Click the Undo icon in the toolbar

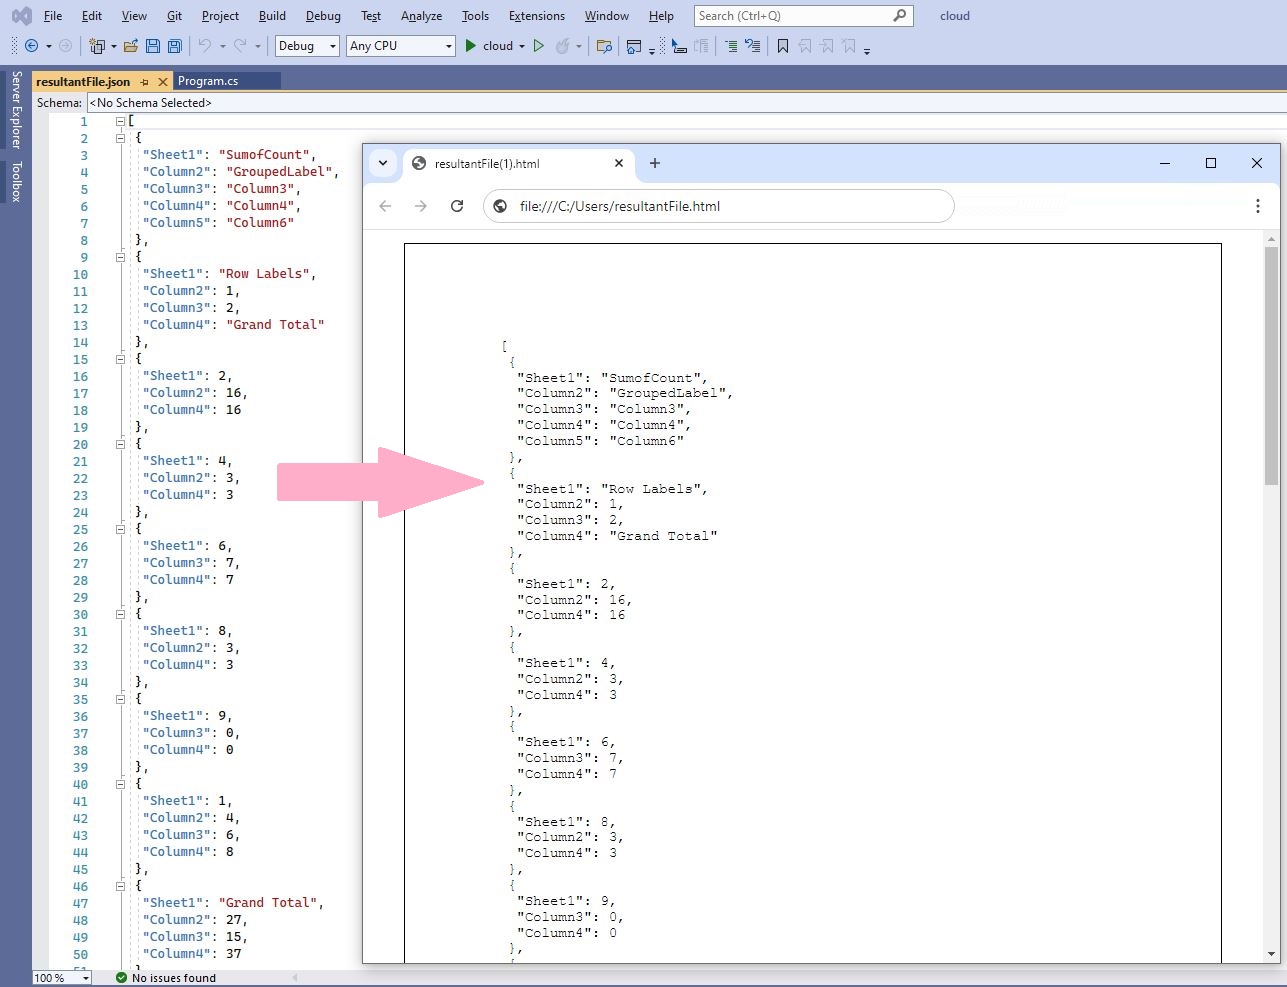(207, 46)
